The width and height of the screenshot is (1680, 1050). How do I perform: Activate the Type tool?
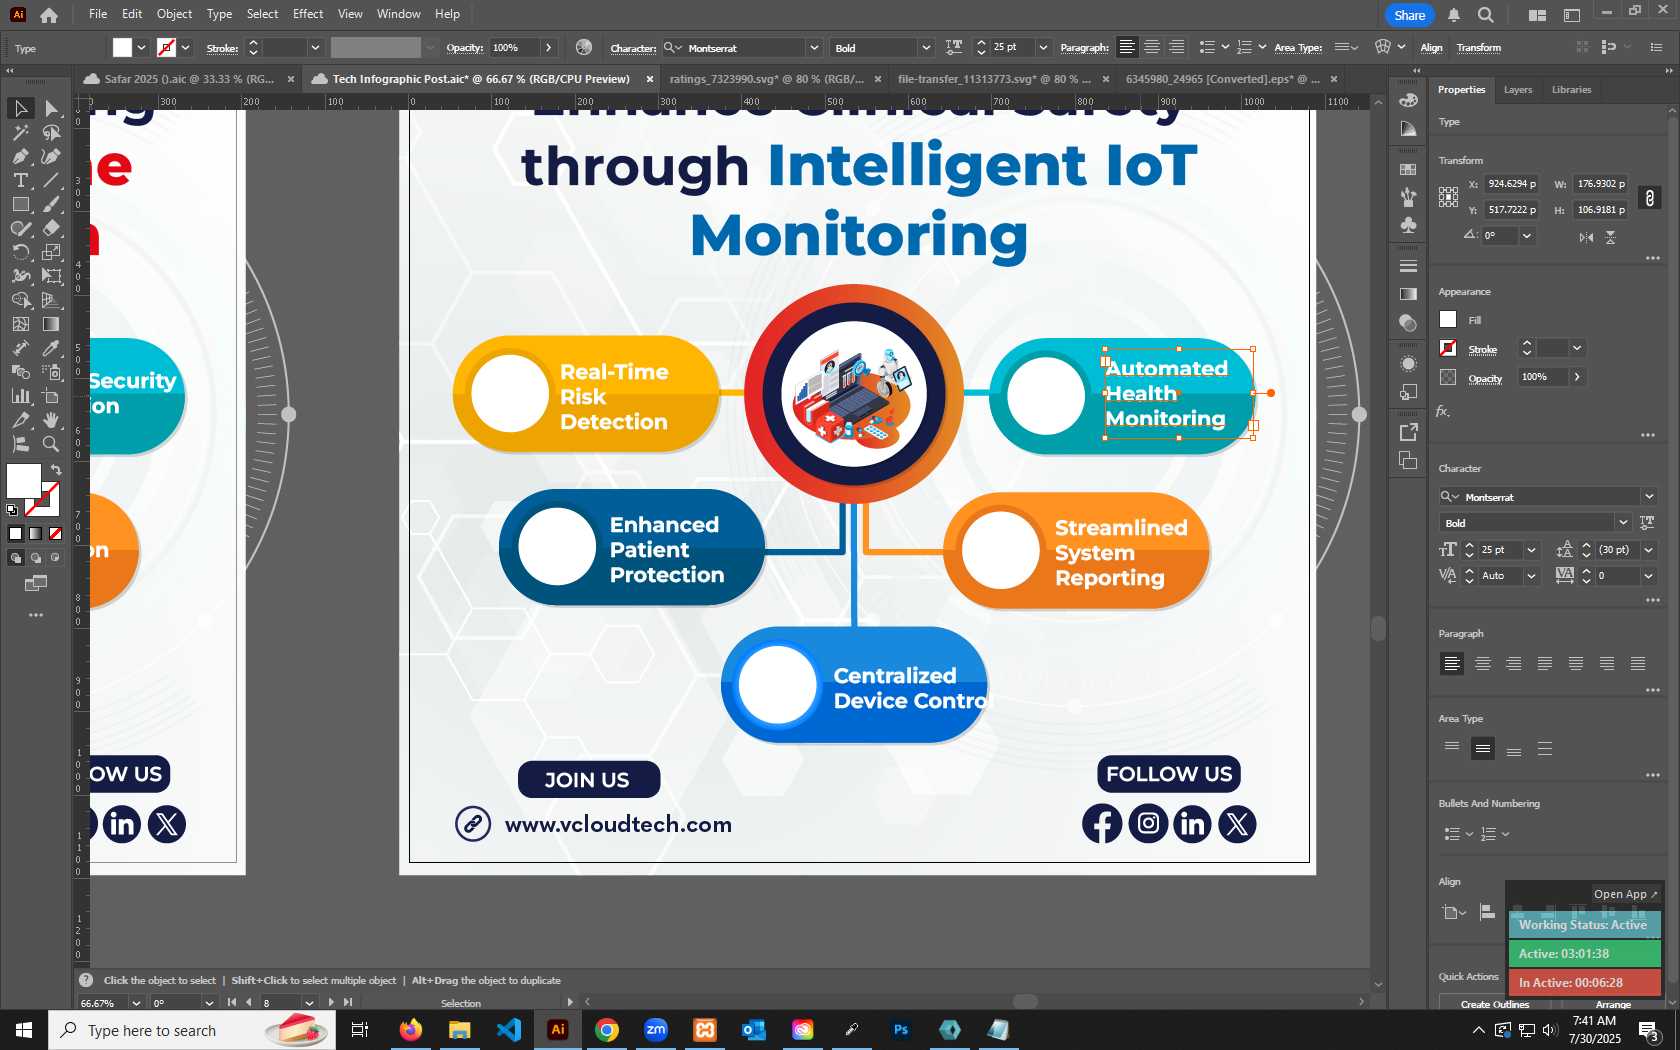pyautogui.click(x=20, y=180)
